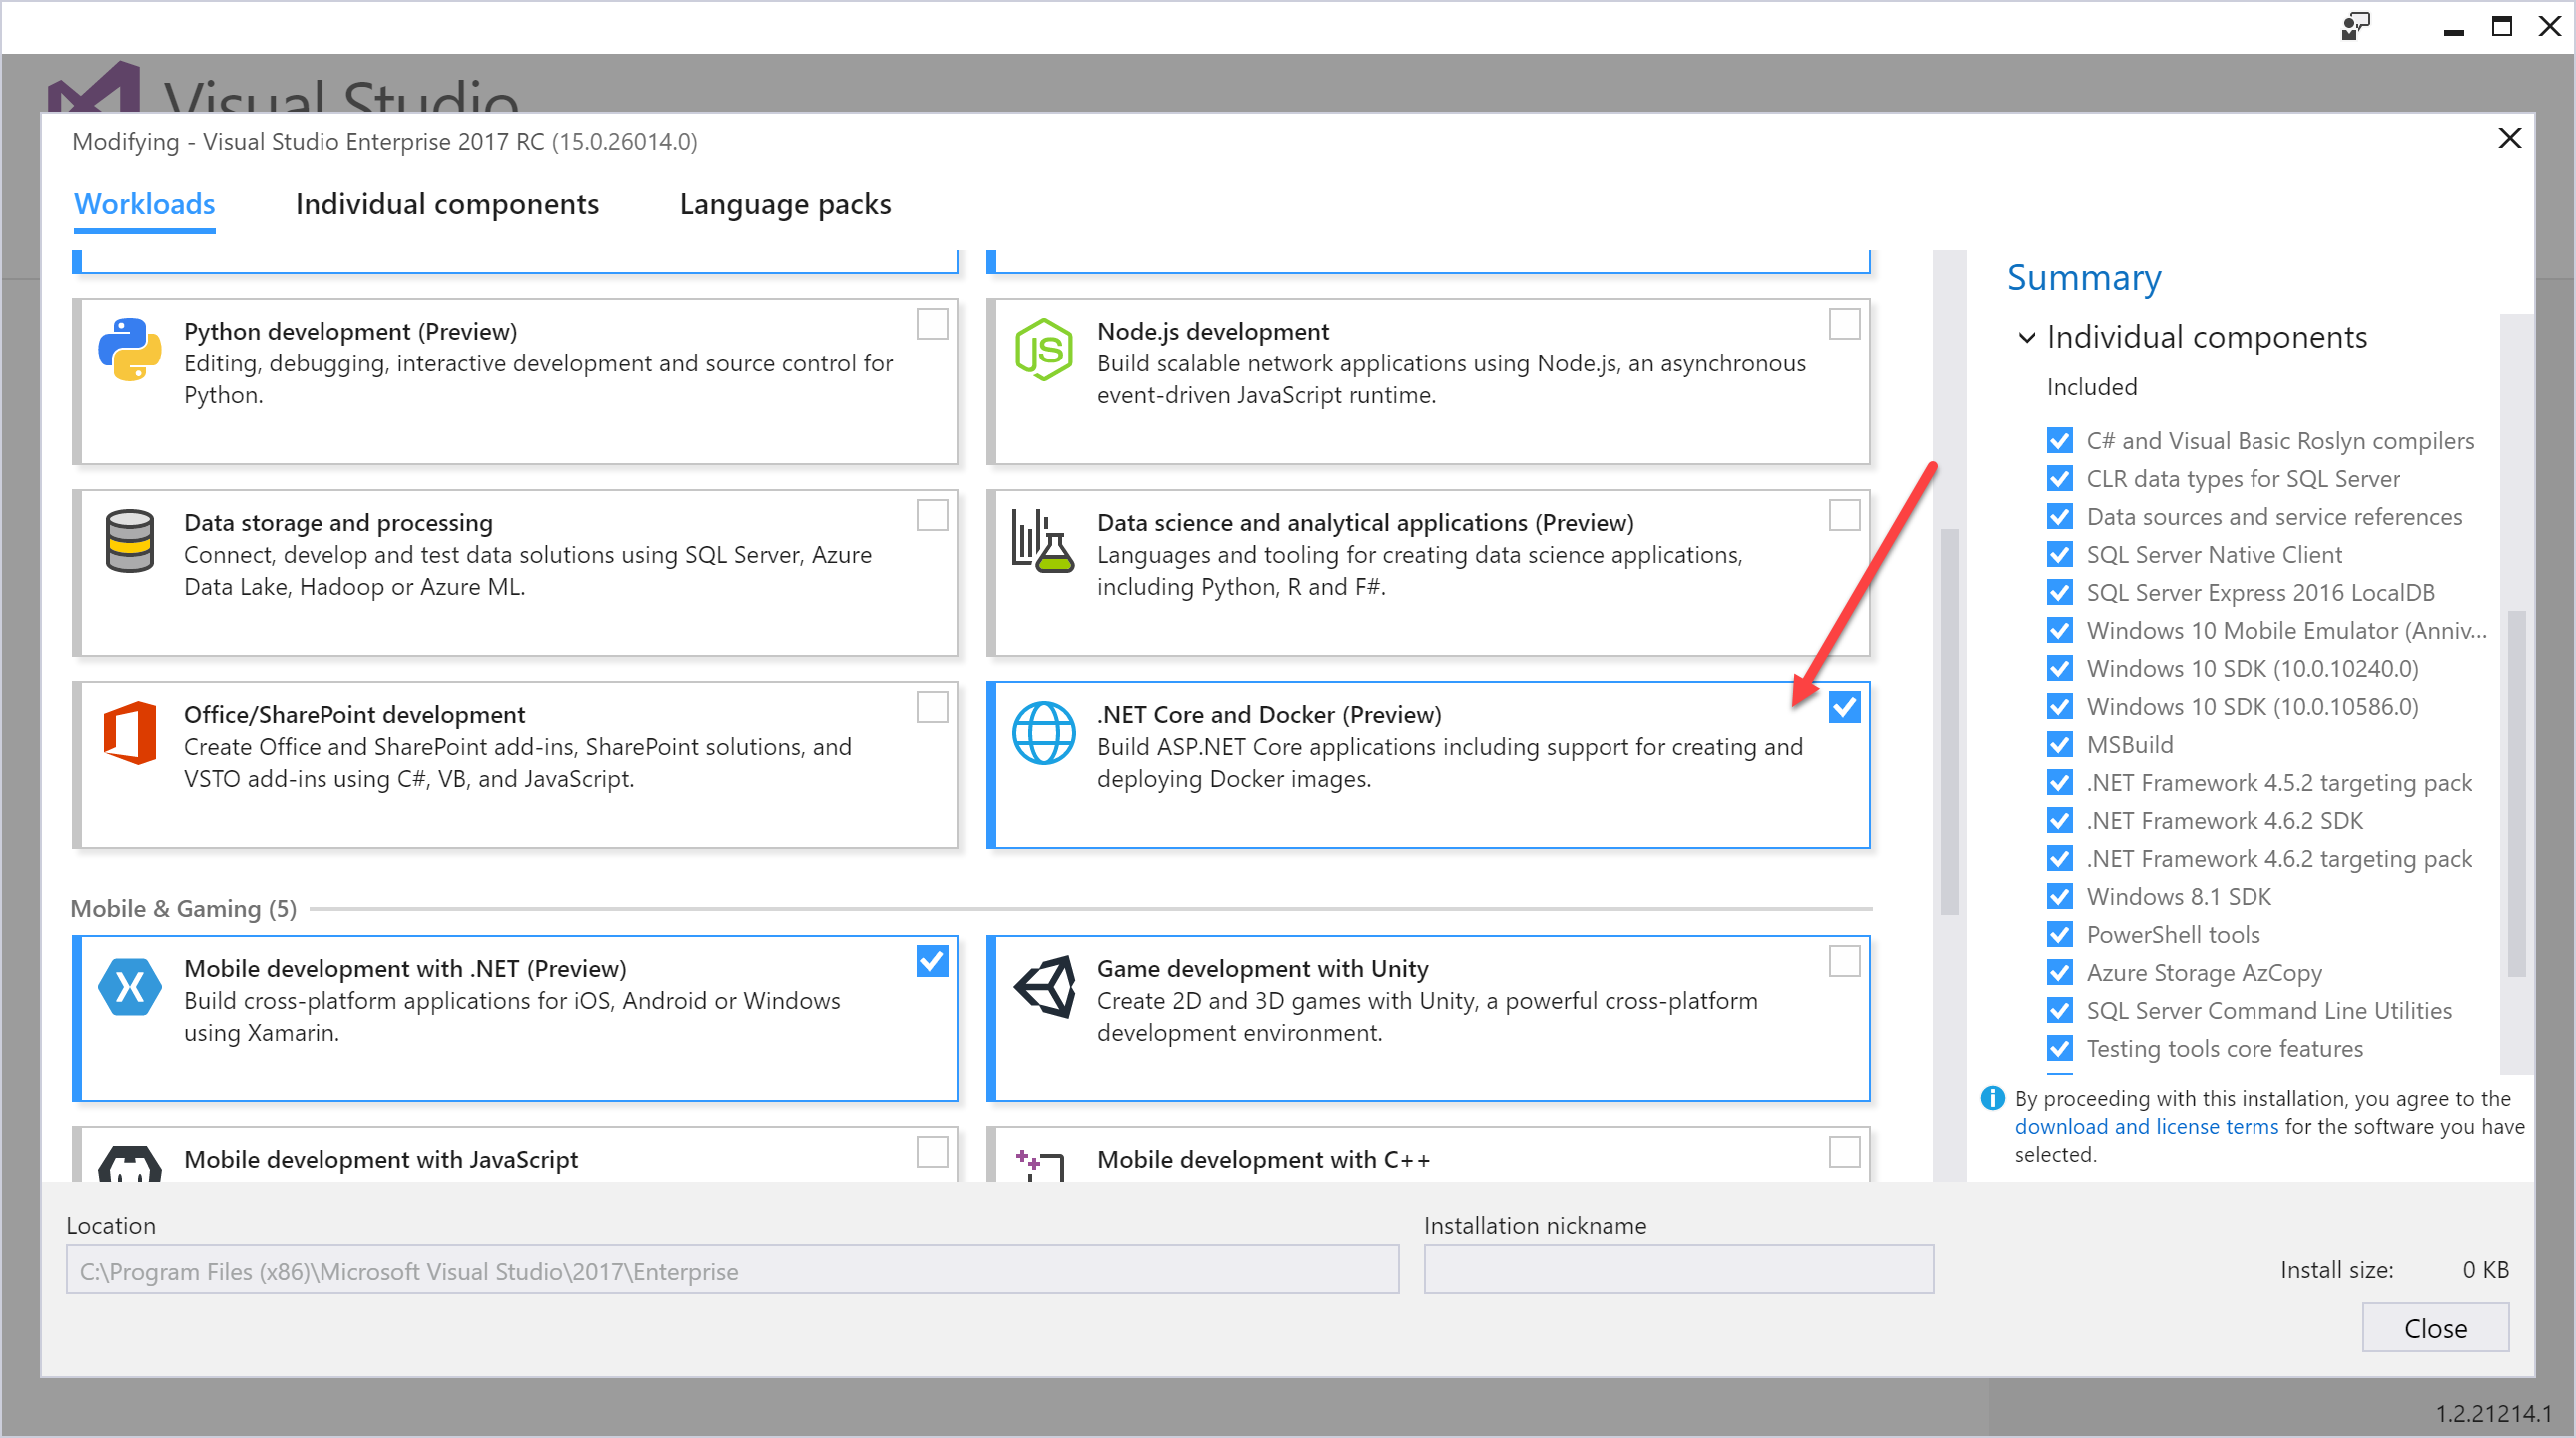
Task: Click the Data science flask chart icon
Action: [x=1042, y=541]
